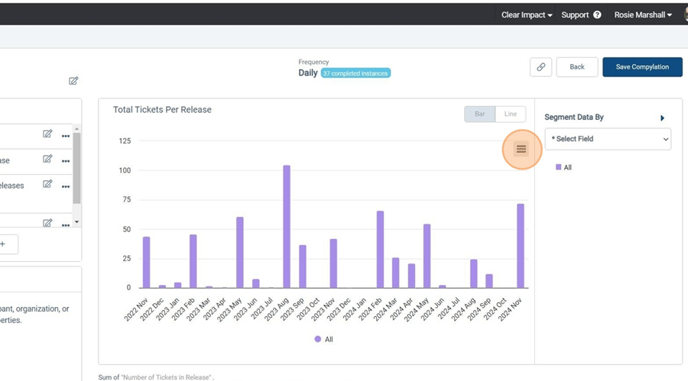Click the Back button
Viewport: 688px width, 381px height.
[x=577, y=67]
